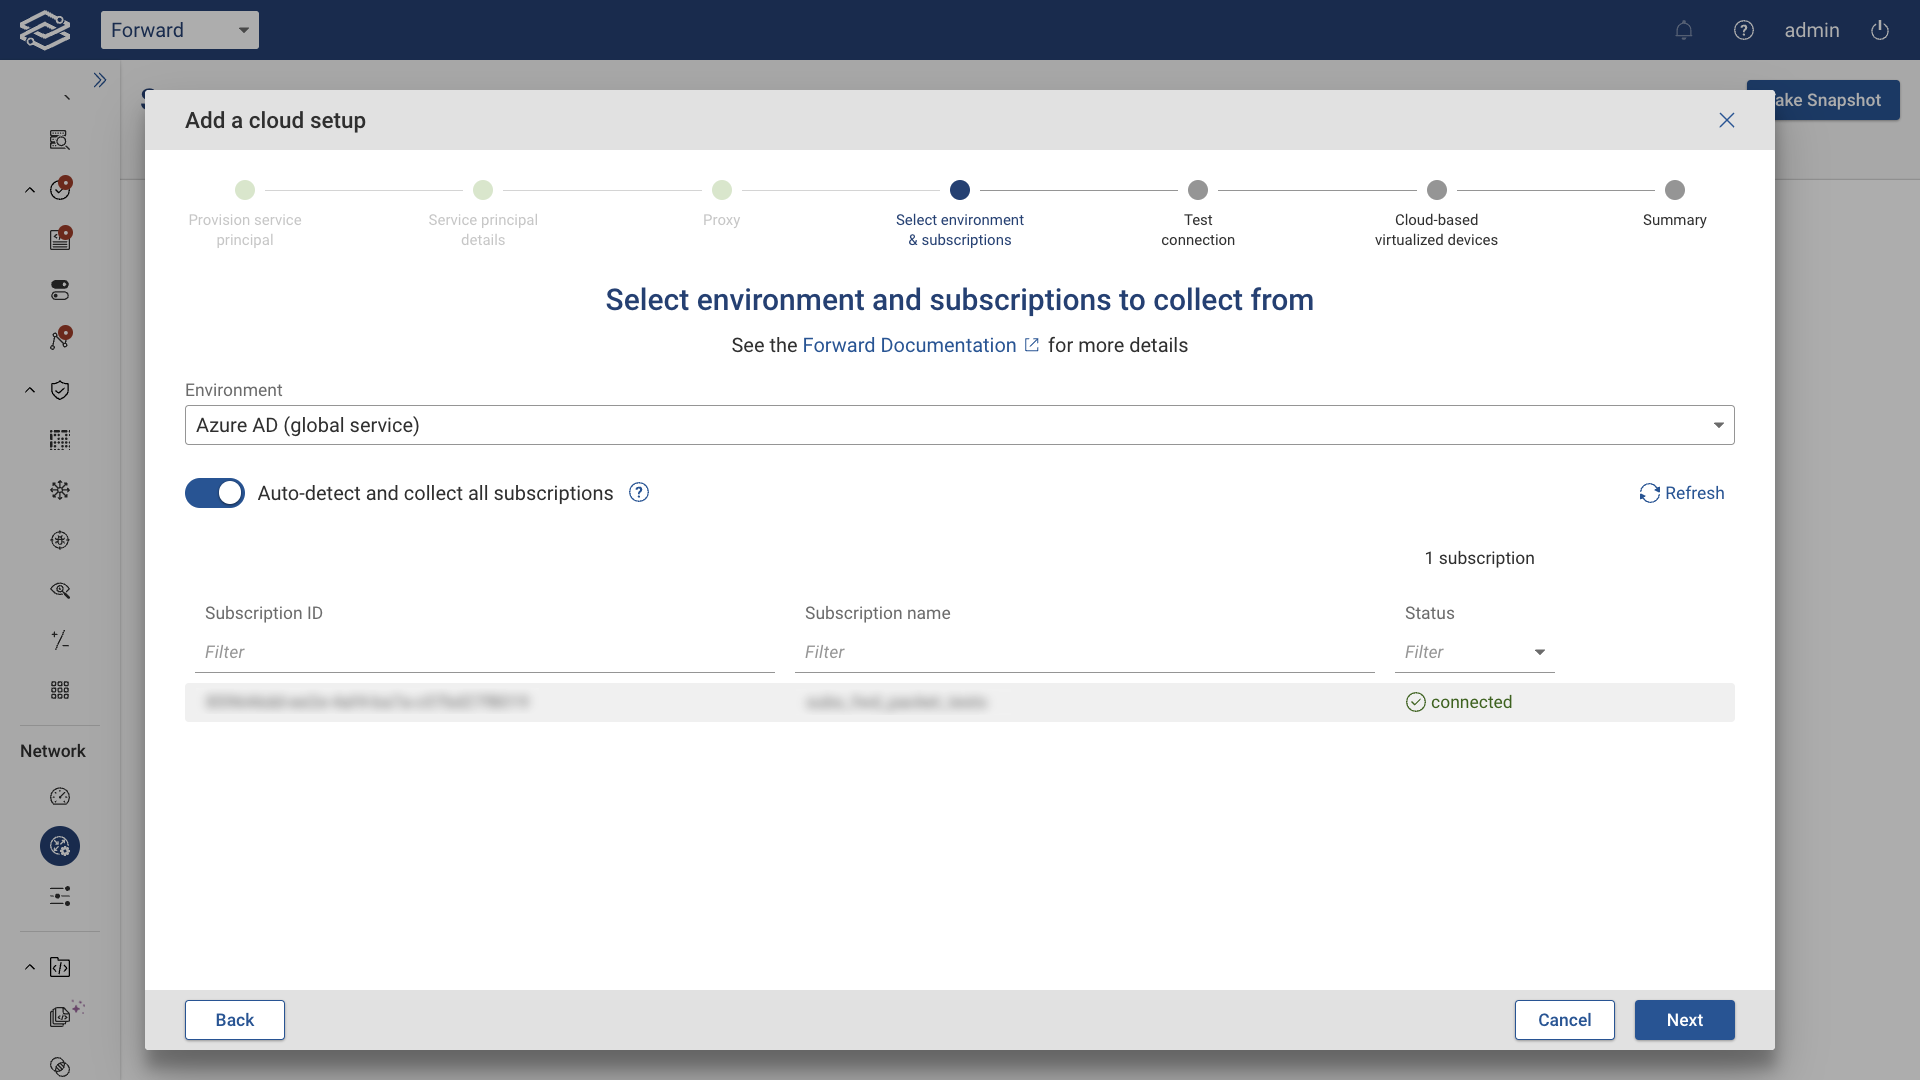Image resolution: width=1920 pixels, height=1080 pixels.
Task: Click the Forward Documentation link
Action: [909, 345]
